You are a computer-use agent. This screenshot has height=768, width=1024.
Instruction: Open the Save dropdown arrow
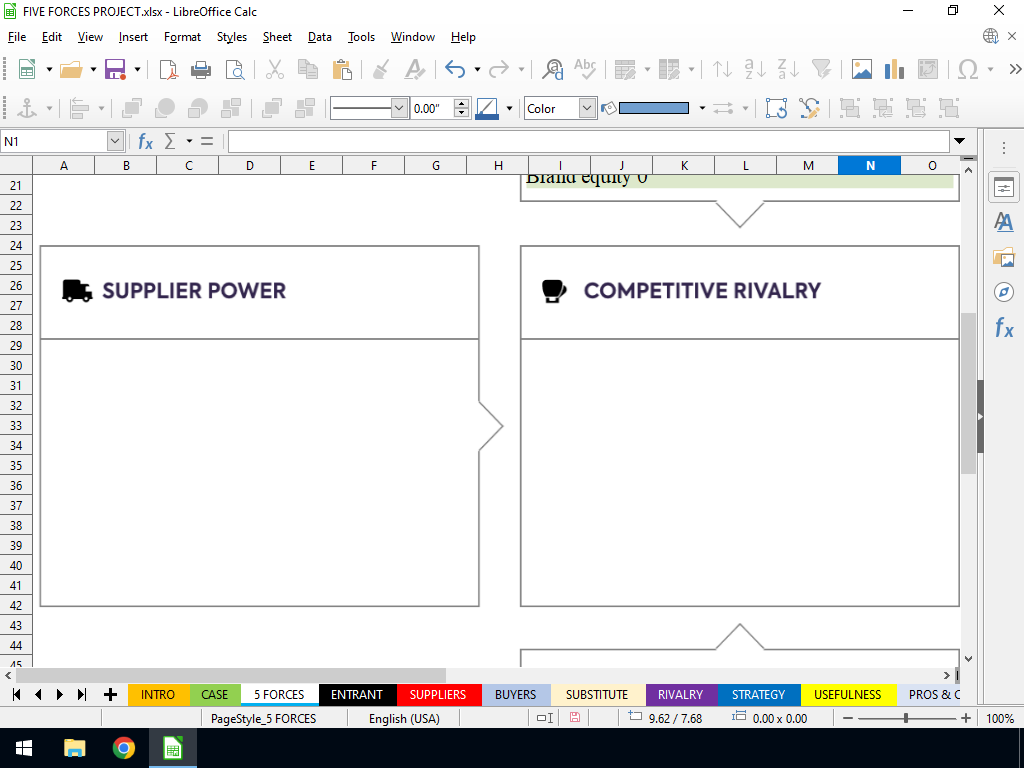pyautogui.click(x=137, y=69)
